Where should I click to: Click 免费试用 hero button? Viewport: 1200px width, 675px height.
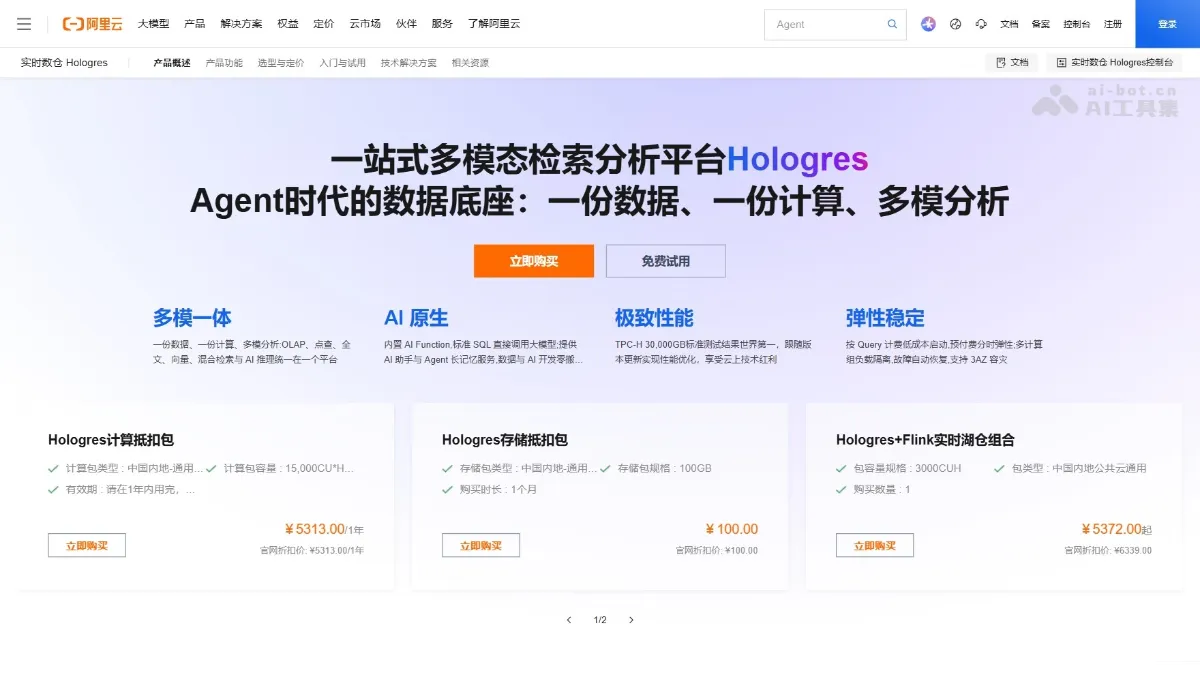(x=666, y=261)
